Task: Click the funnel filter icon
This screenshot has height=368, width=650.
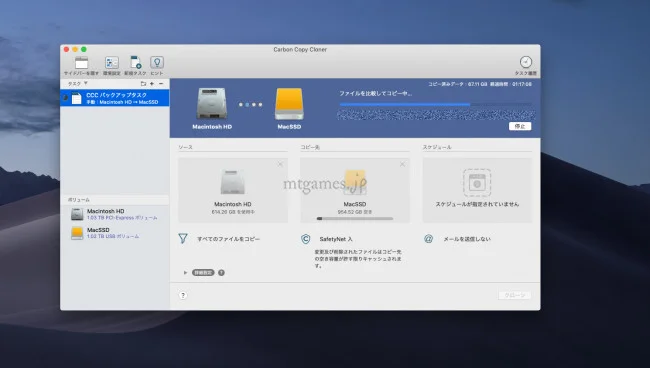Action: (x=183, y=238)
